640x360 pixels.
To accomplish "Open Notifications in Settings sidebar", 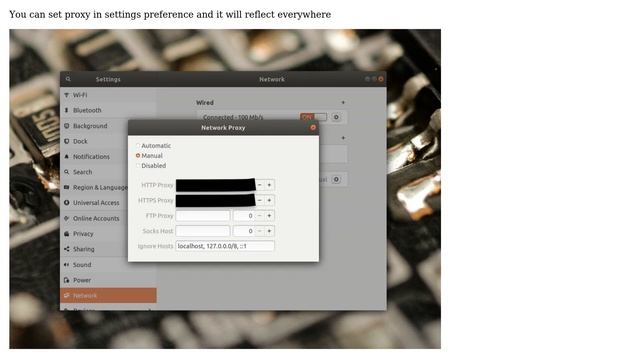I will [94, 157].
